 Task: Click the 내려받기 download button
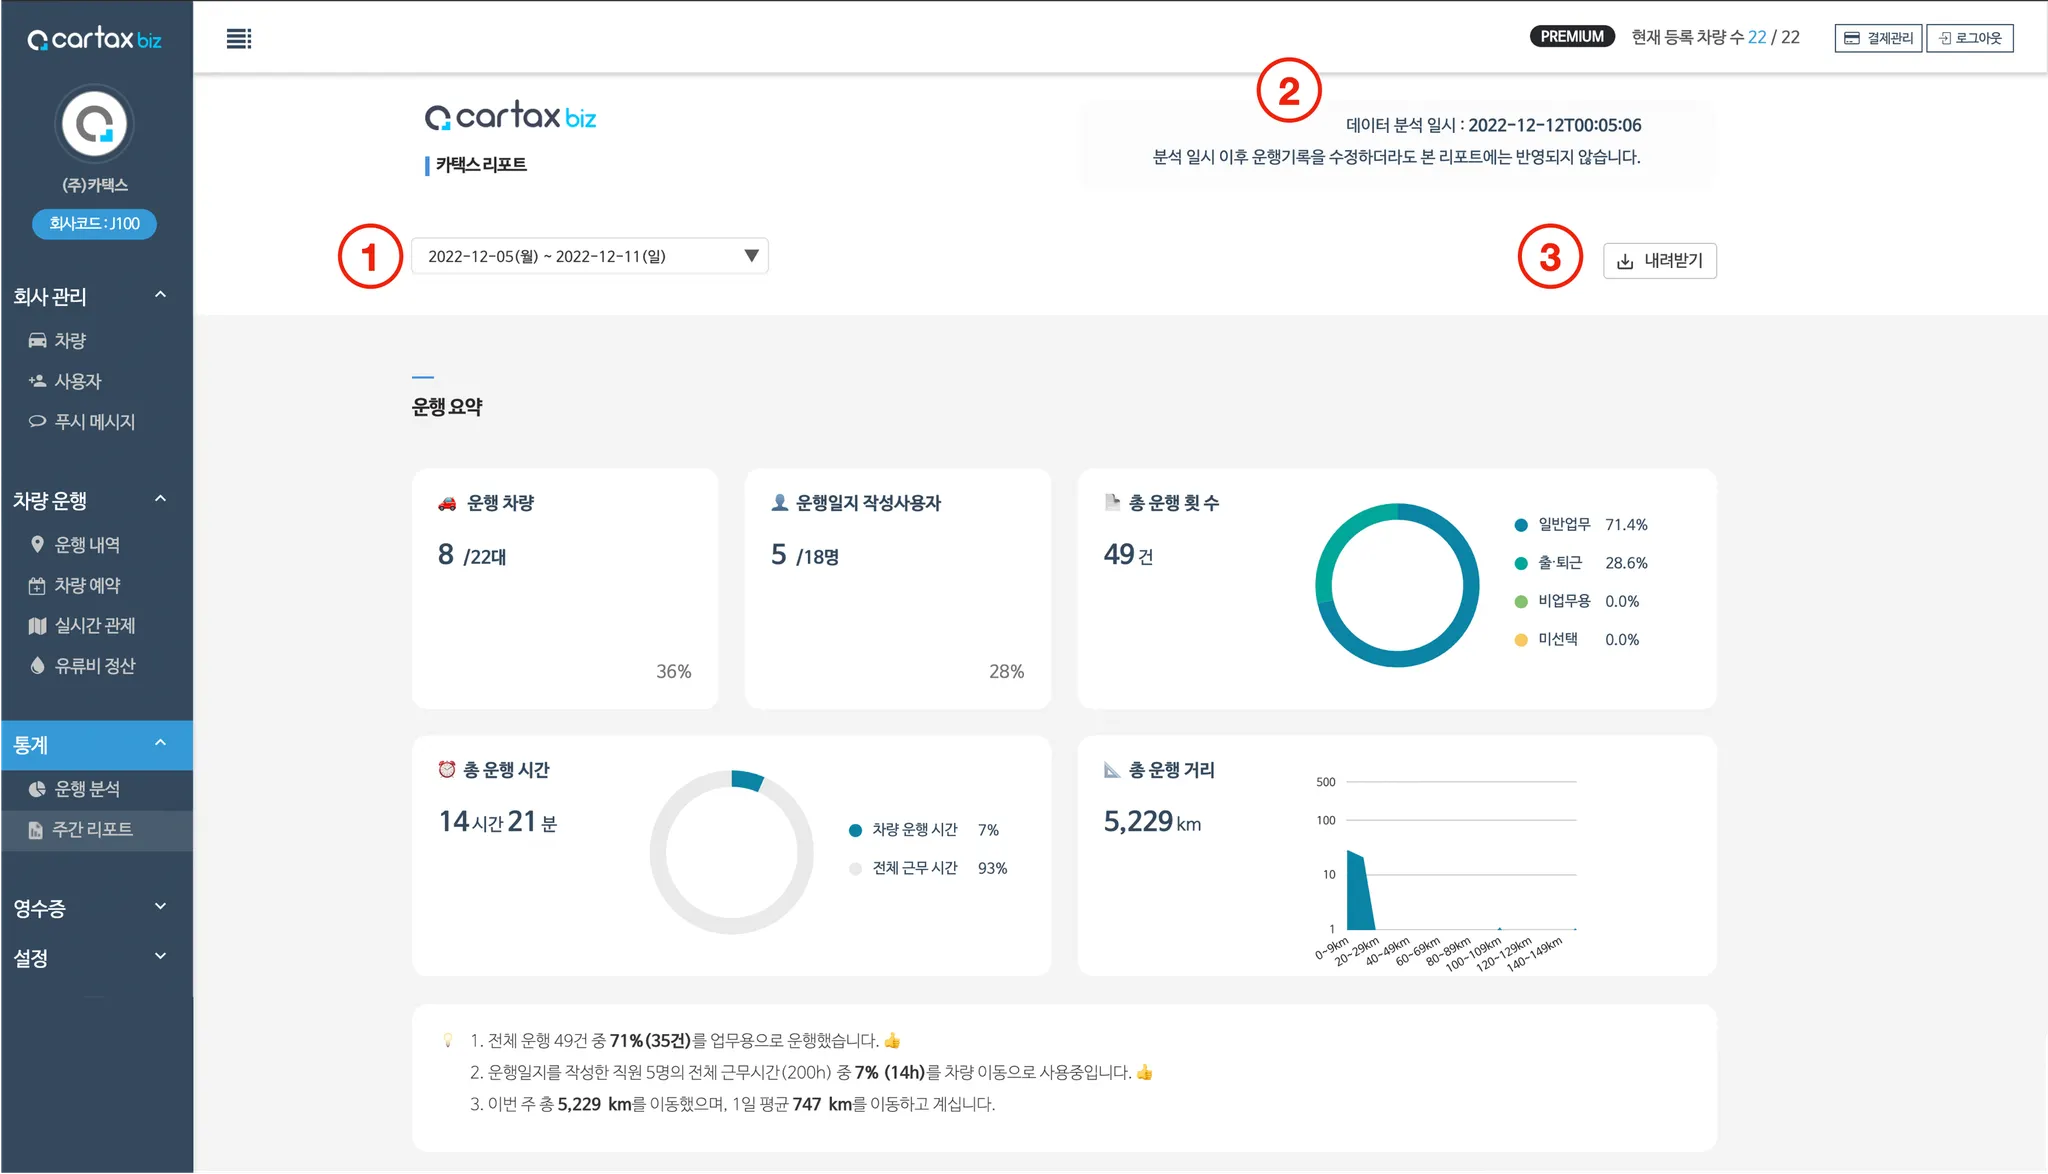pos(1659,261)
